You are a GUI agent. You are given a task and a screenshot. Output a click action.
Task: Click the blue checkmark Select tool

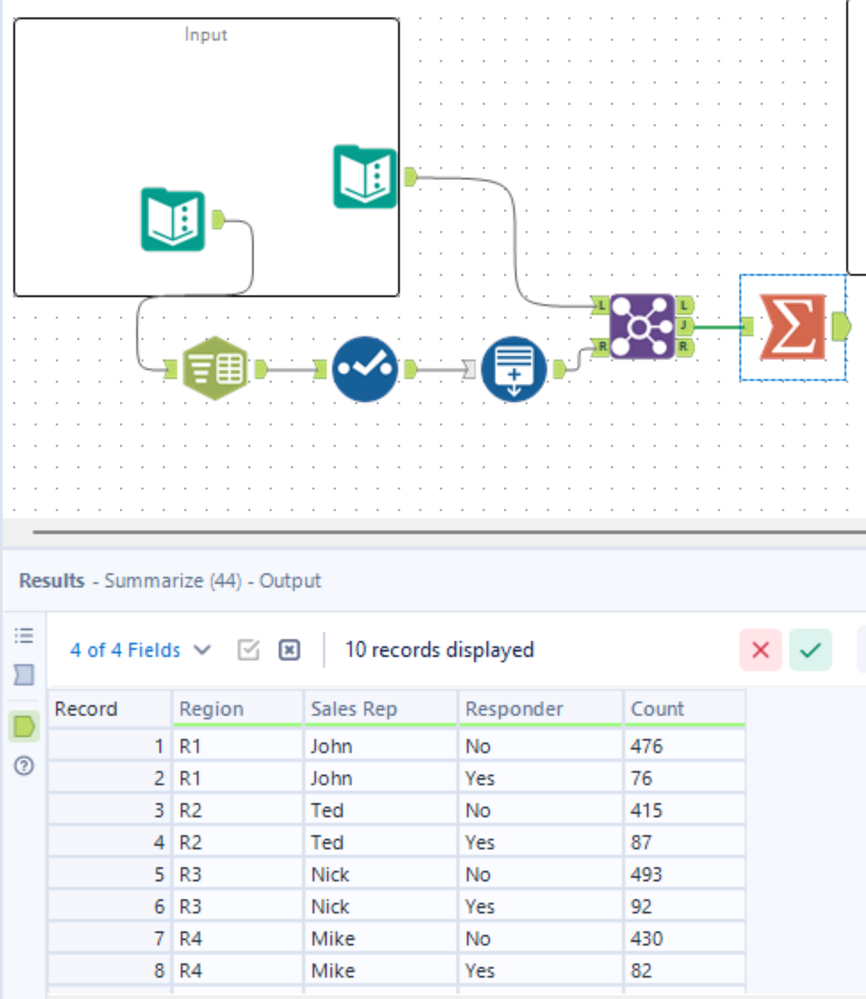(365, 369)
